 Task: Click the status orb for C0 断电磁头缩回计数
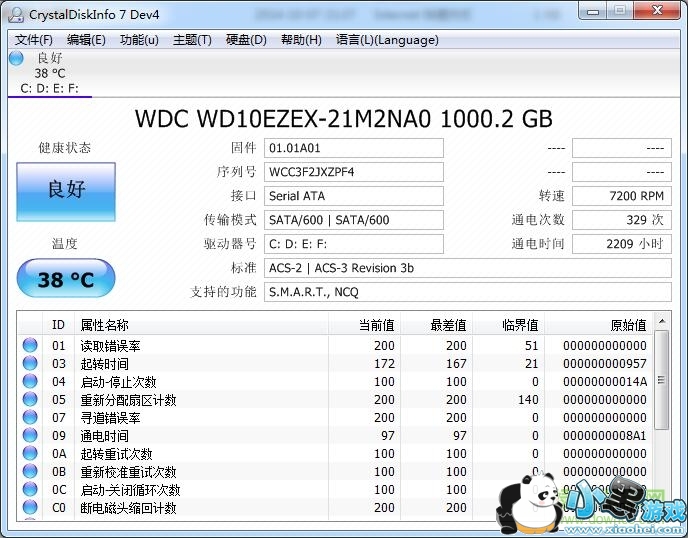(30, 507)
